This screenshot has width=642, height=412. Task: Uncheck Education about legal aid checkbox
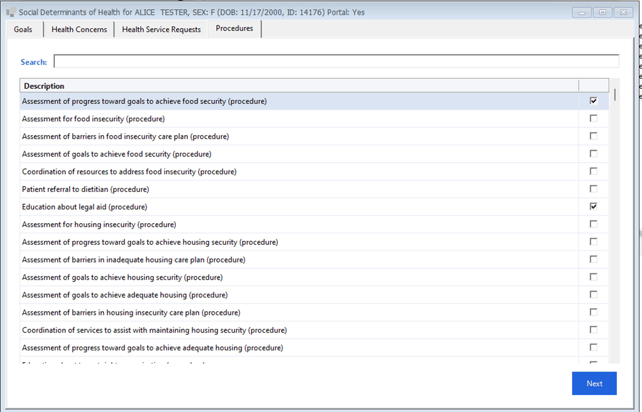(x=593, y=207)
